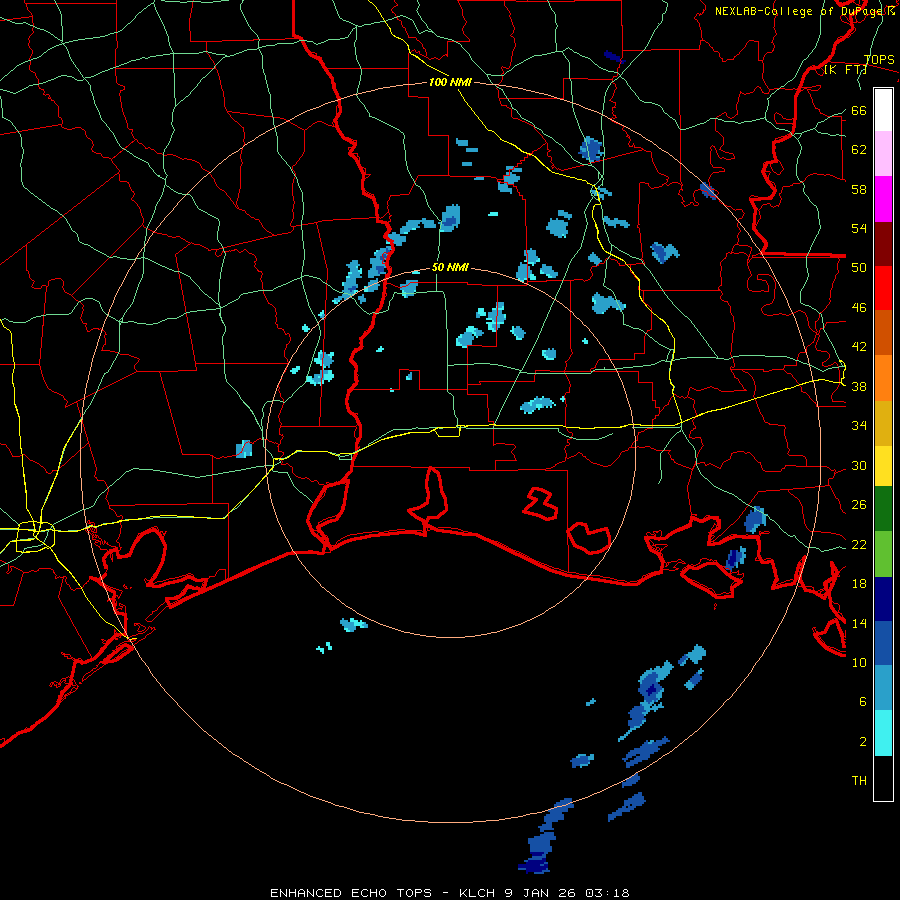Click the '58' legend value
The height and width of the screenshot is (900, 900).
859,189
